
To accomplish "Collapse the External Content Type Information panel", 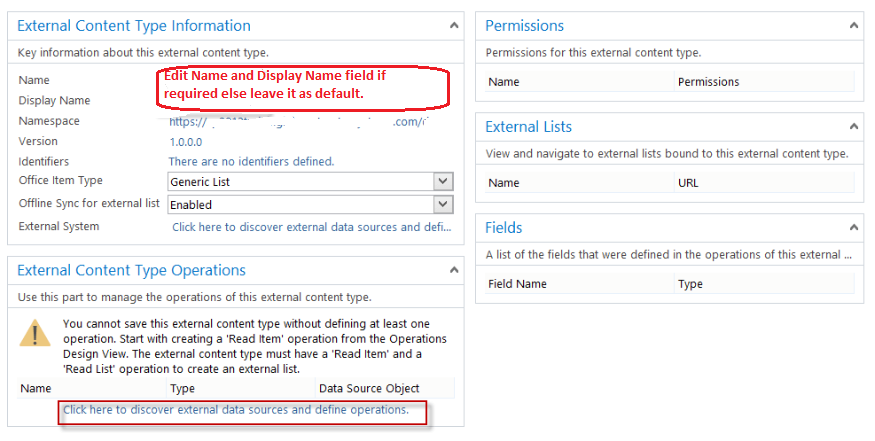I will point(455,25).
